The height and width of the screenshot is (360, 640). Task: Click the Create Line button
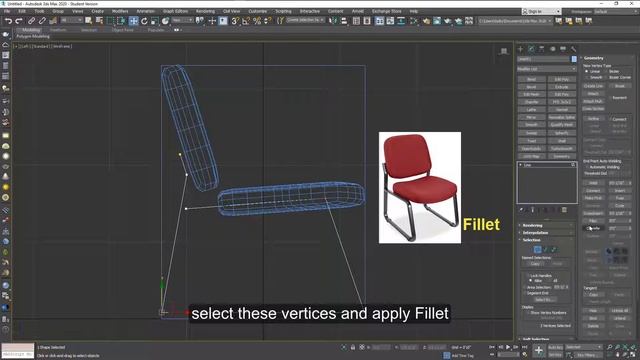(593, 86)
